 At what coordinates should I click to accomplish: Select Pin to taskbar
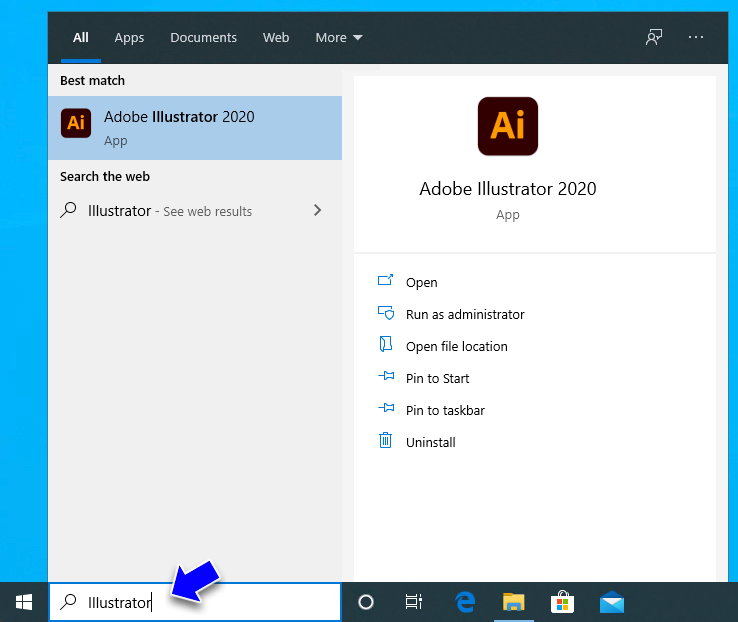pos(445,410)
